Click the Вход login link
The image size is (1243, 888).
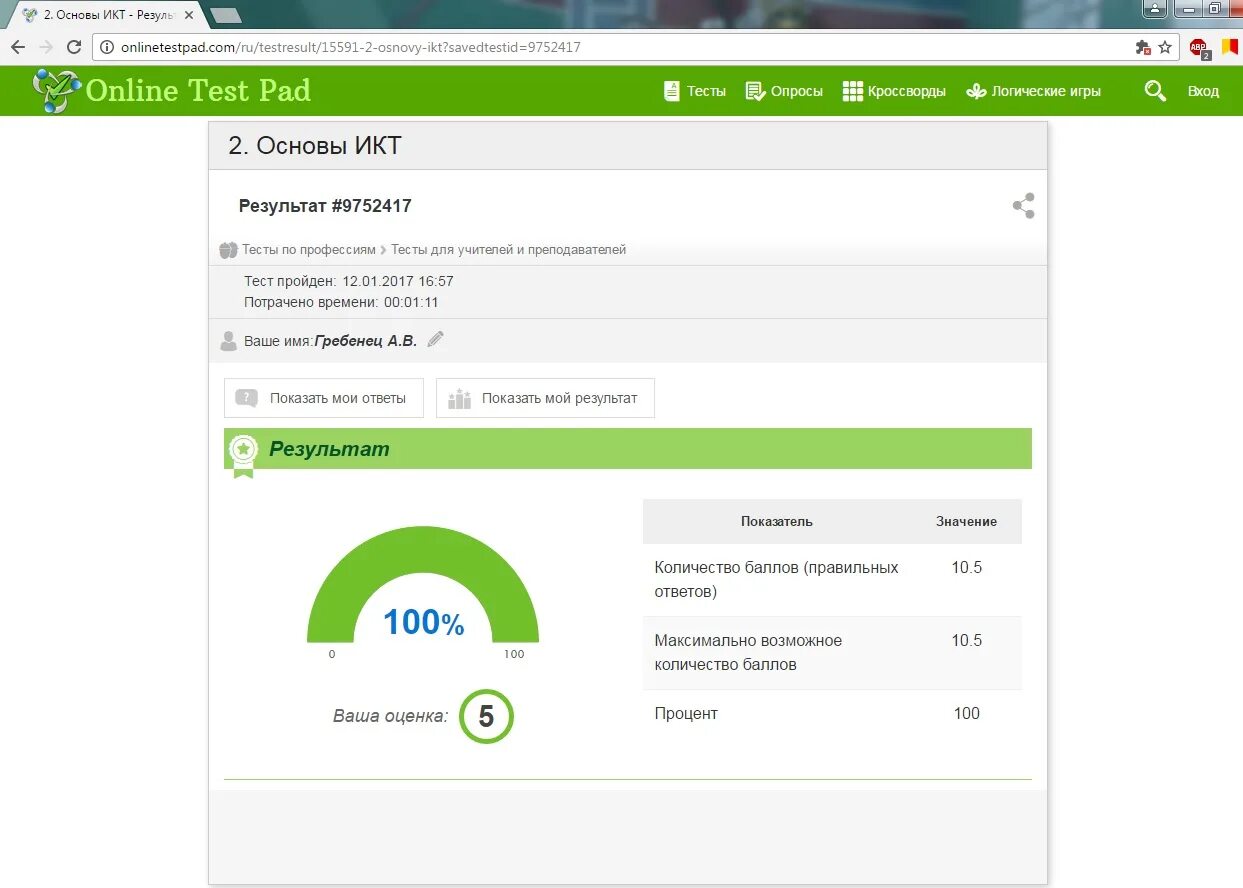click(x=1203, y=91)
